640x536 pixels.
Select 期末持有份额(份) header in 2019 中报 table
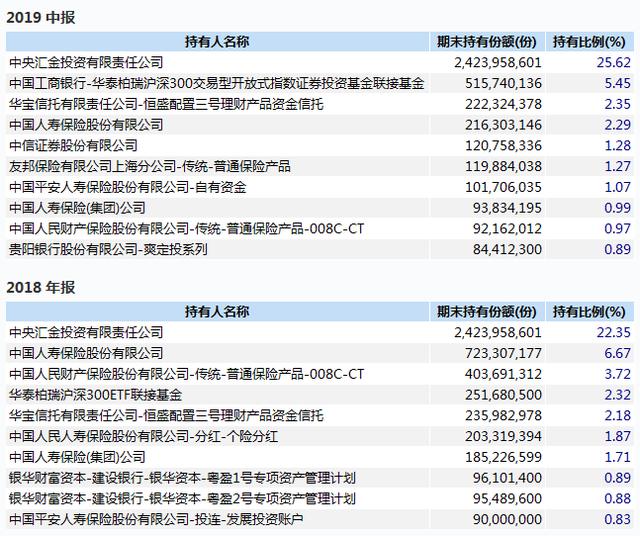[487, 42]
